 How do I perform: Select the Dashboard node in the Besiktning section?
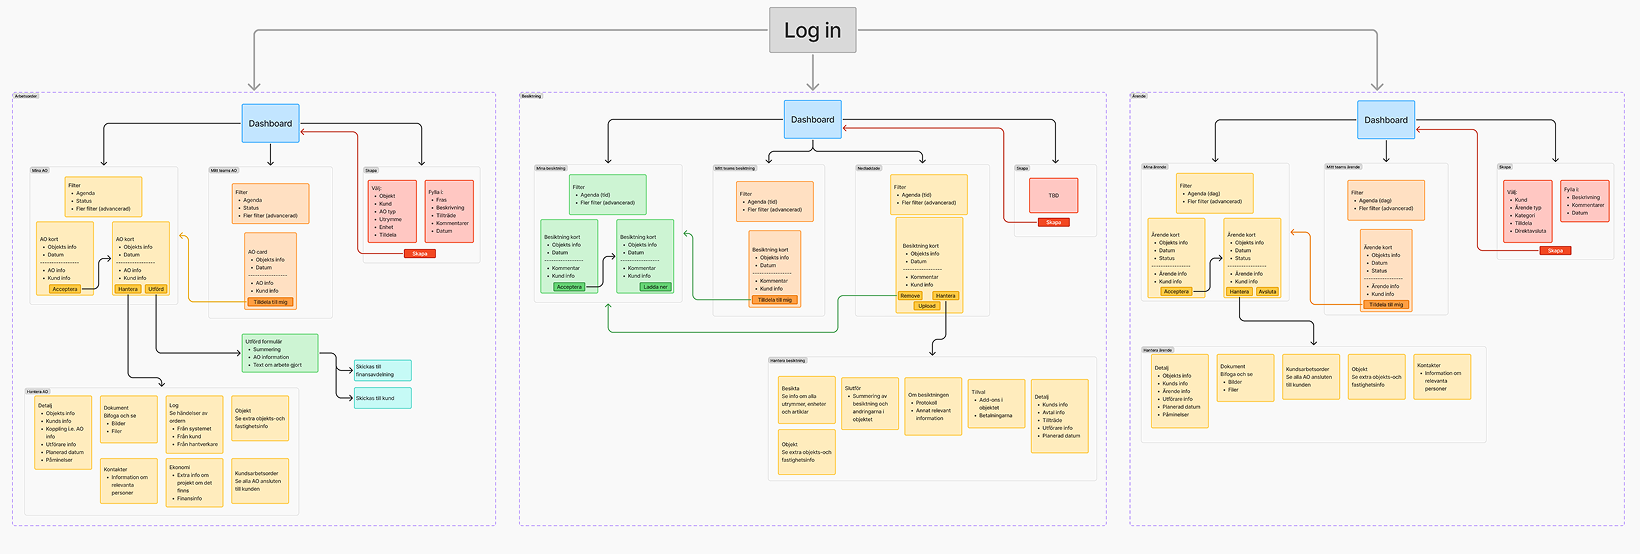click(812, 119)
